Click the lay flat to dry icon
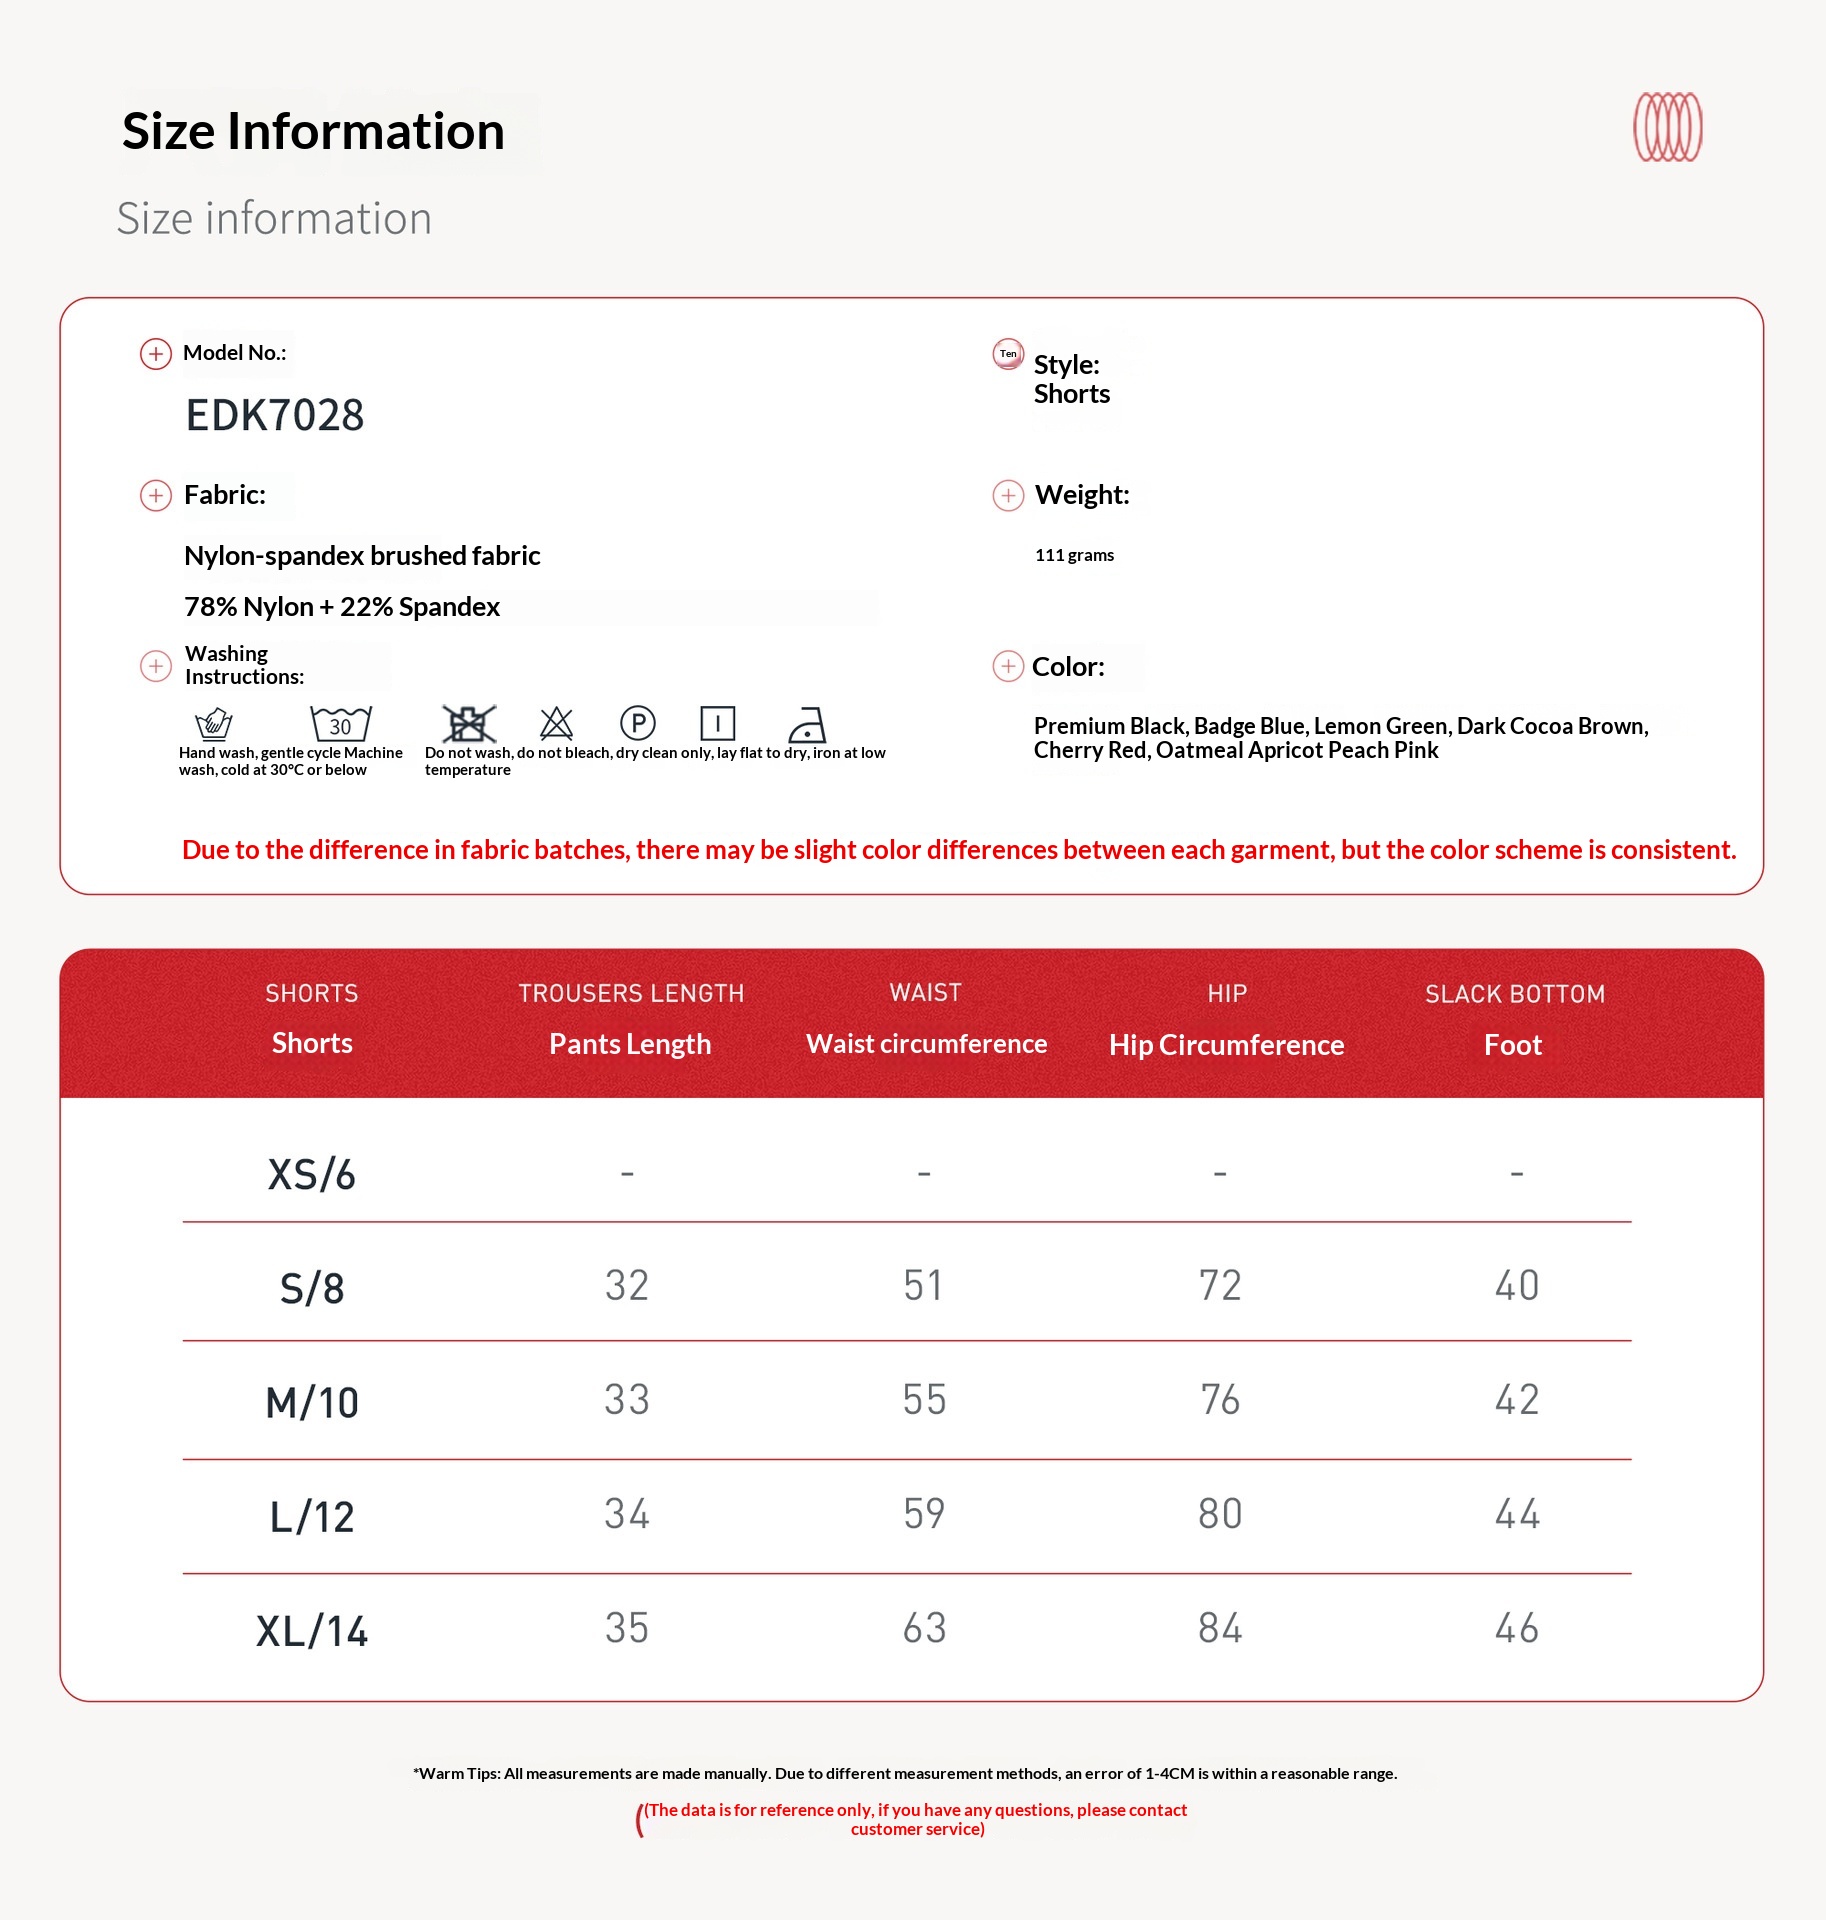The image size is (1826, 1920). pos(717,722)
